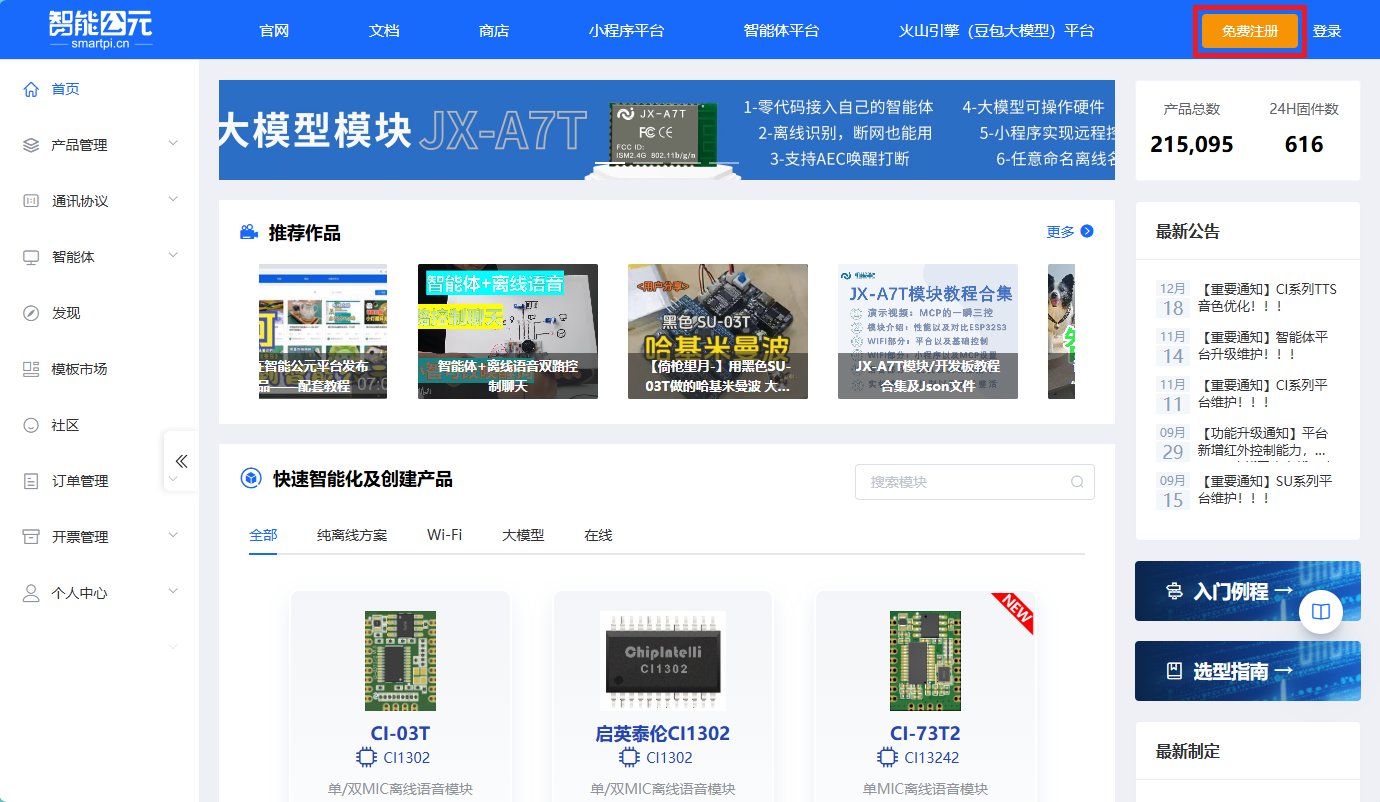Viewport: 1380px width, 802px height.
Task: Click the 搜索模块 search field
Action: point(960,482)
